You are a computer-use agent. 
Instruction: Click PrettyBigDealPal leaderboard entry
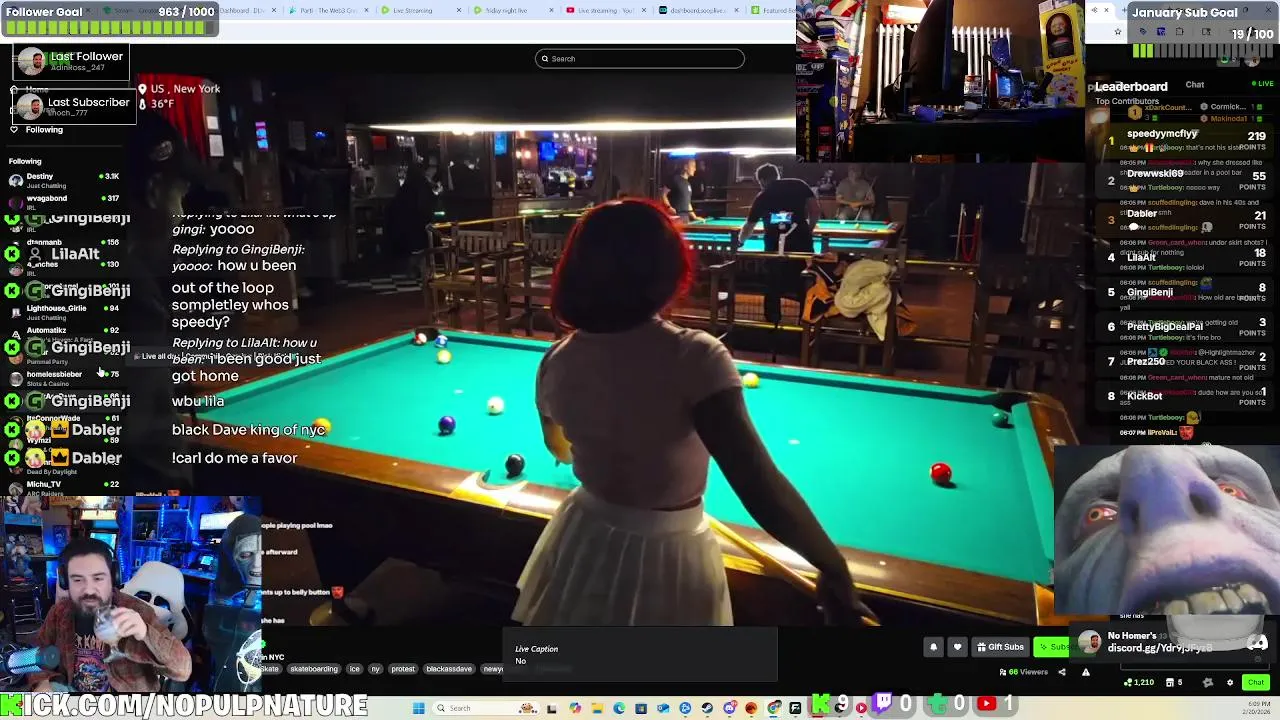point(1185,327)
